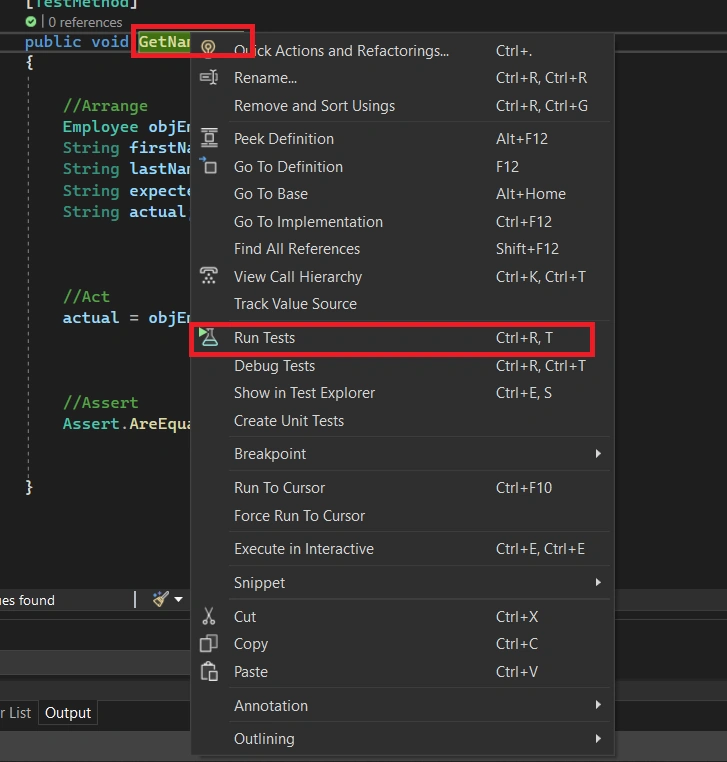Click the Paste clipboard icon

pyautogui.click(x=209, y=672)
